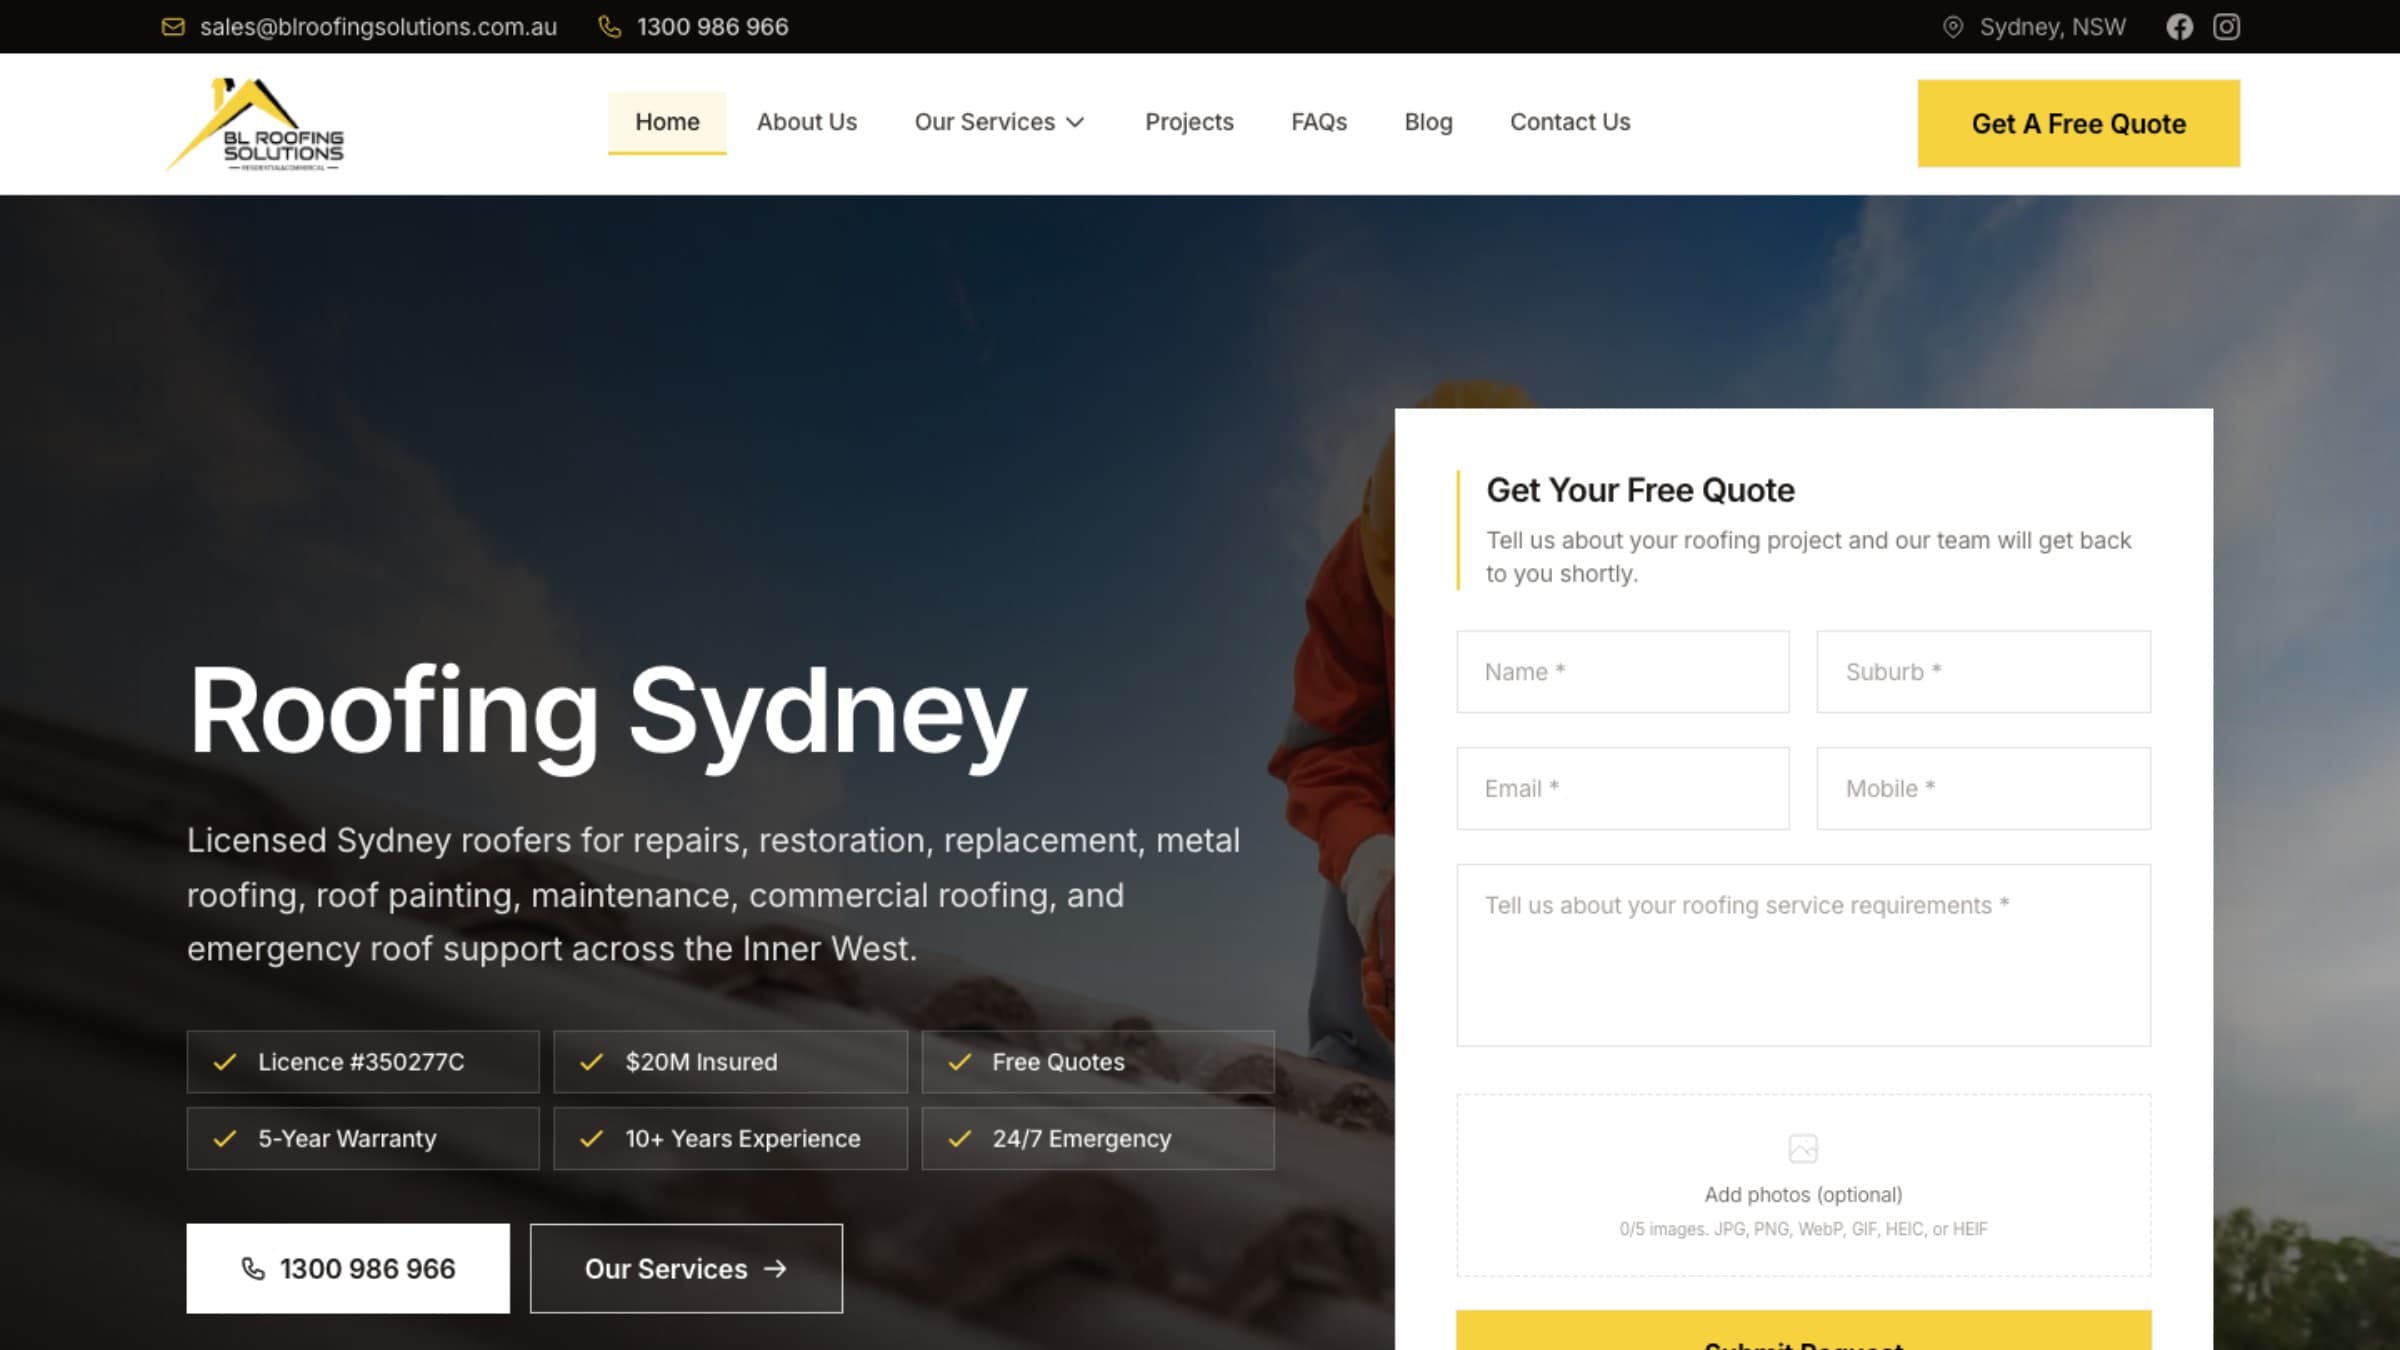Click the phone icon in the top bar
2400x1350 pixels.
(x=609, y=27)
